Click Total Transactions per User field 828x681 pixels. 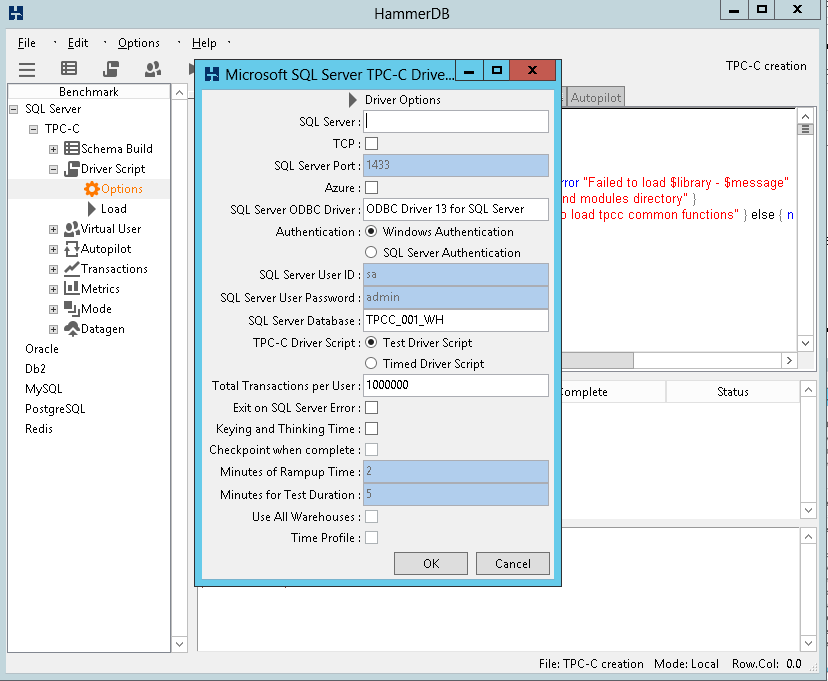pos(456,385)
